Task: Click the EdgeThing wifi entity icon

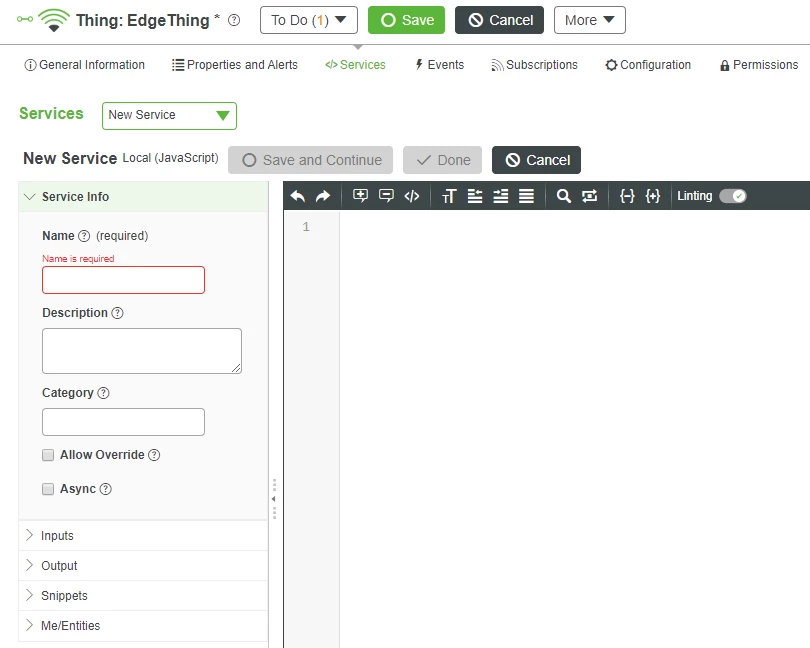Action: click(54, 20)
